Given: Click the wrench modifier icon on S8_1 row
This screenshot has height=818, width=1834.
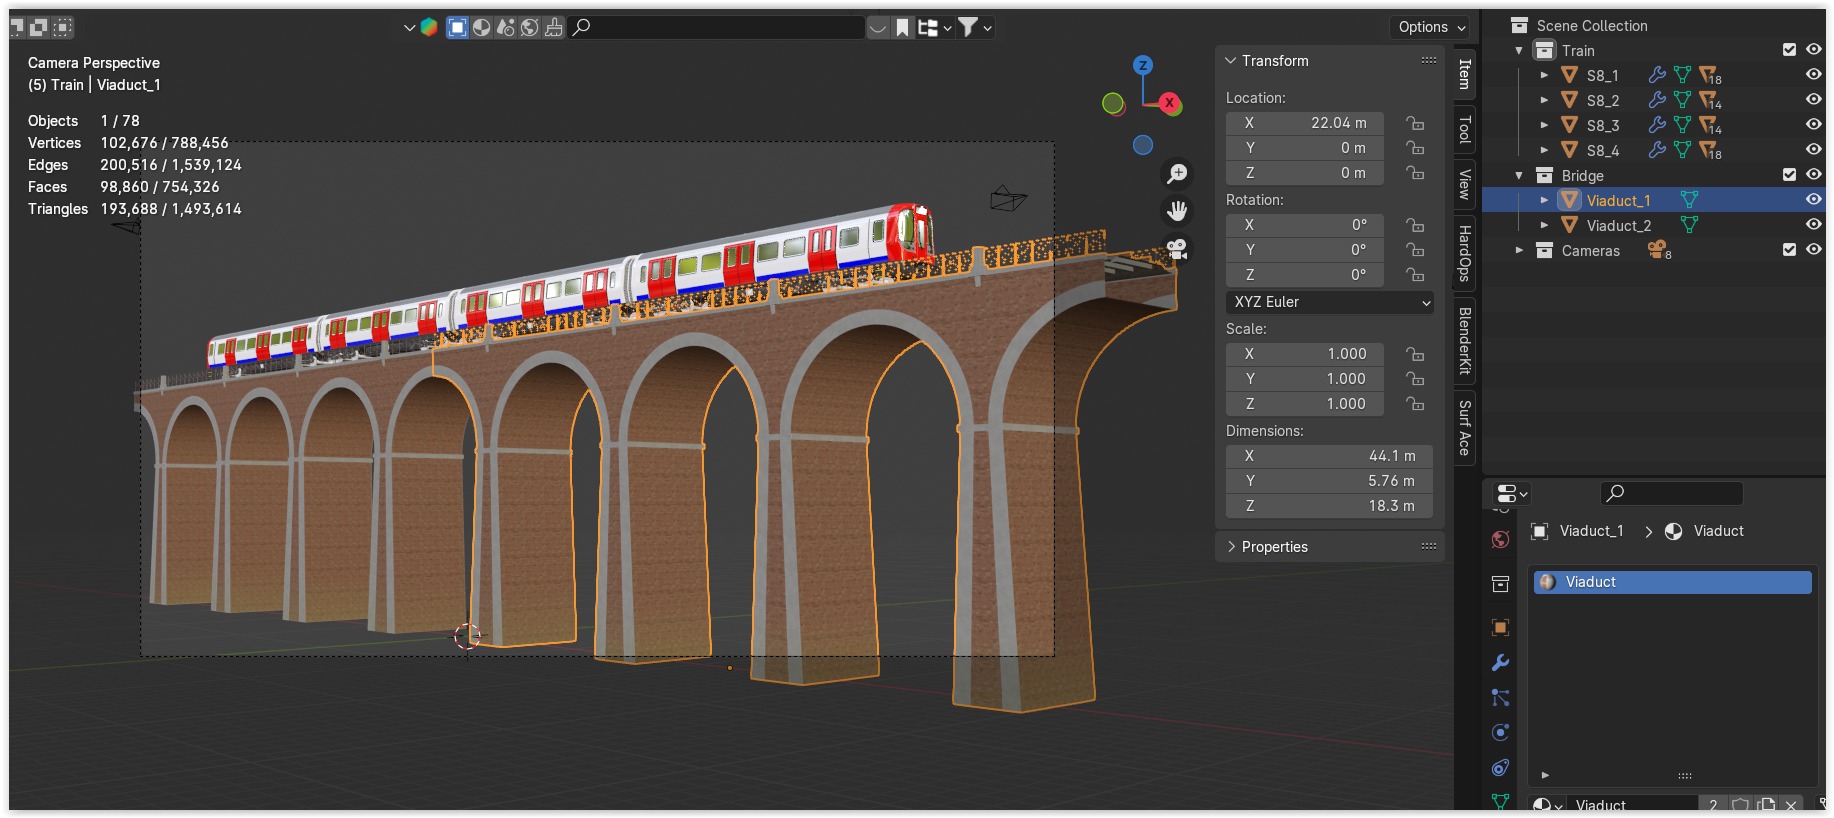Looking at the screenshot, I should (1657, 75).
